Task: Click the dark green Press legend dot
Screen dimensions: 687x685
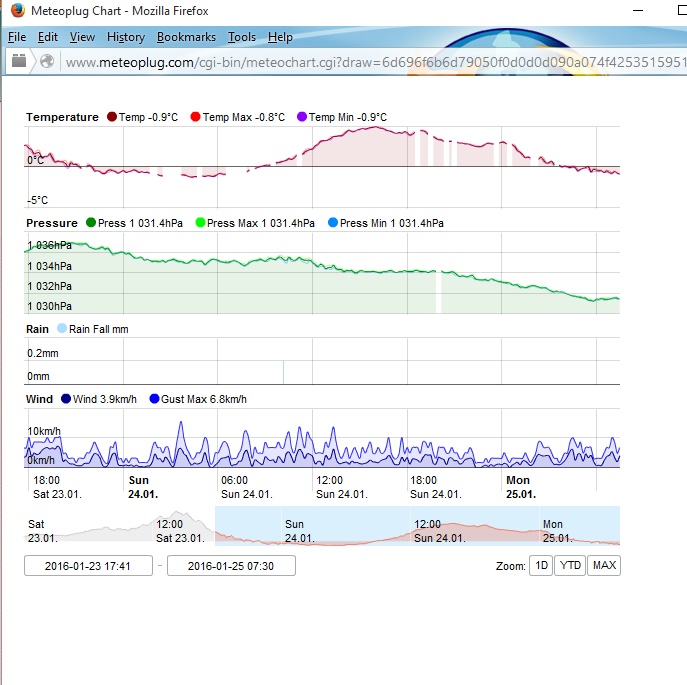Action: tap(91, 223)
